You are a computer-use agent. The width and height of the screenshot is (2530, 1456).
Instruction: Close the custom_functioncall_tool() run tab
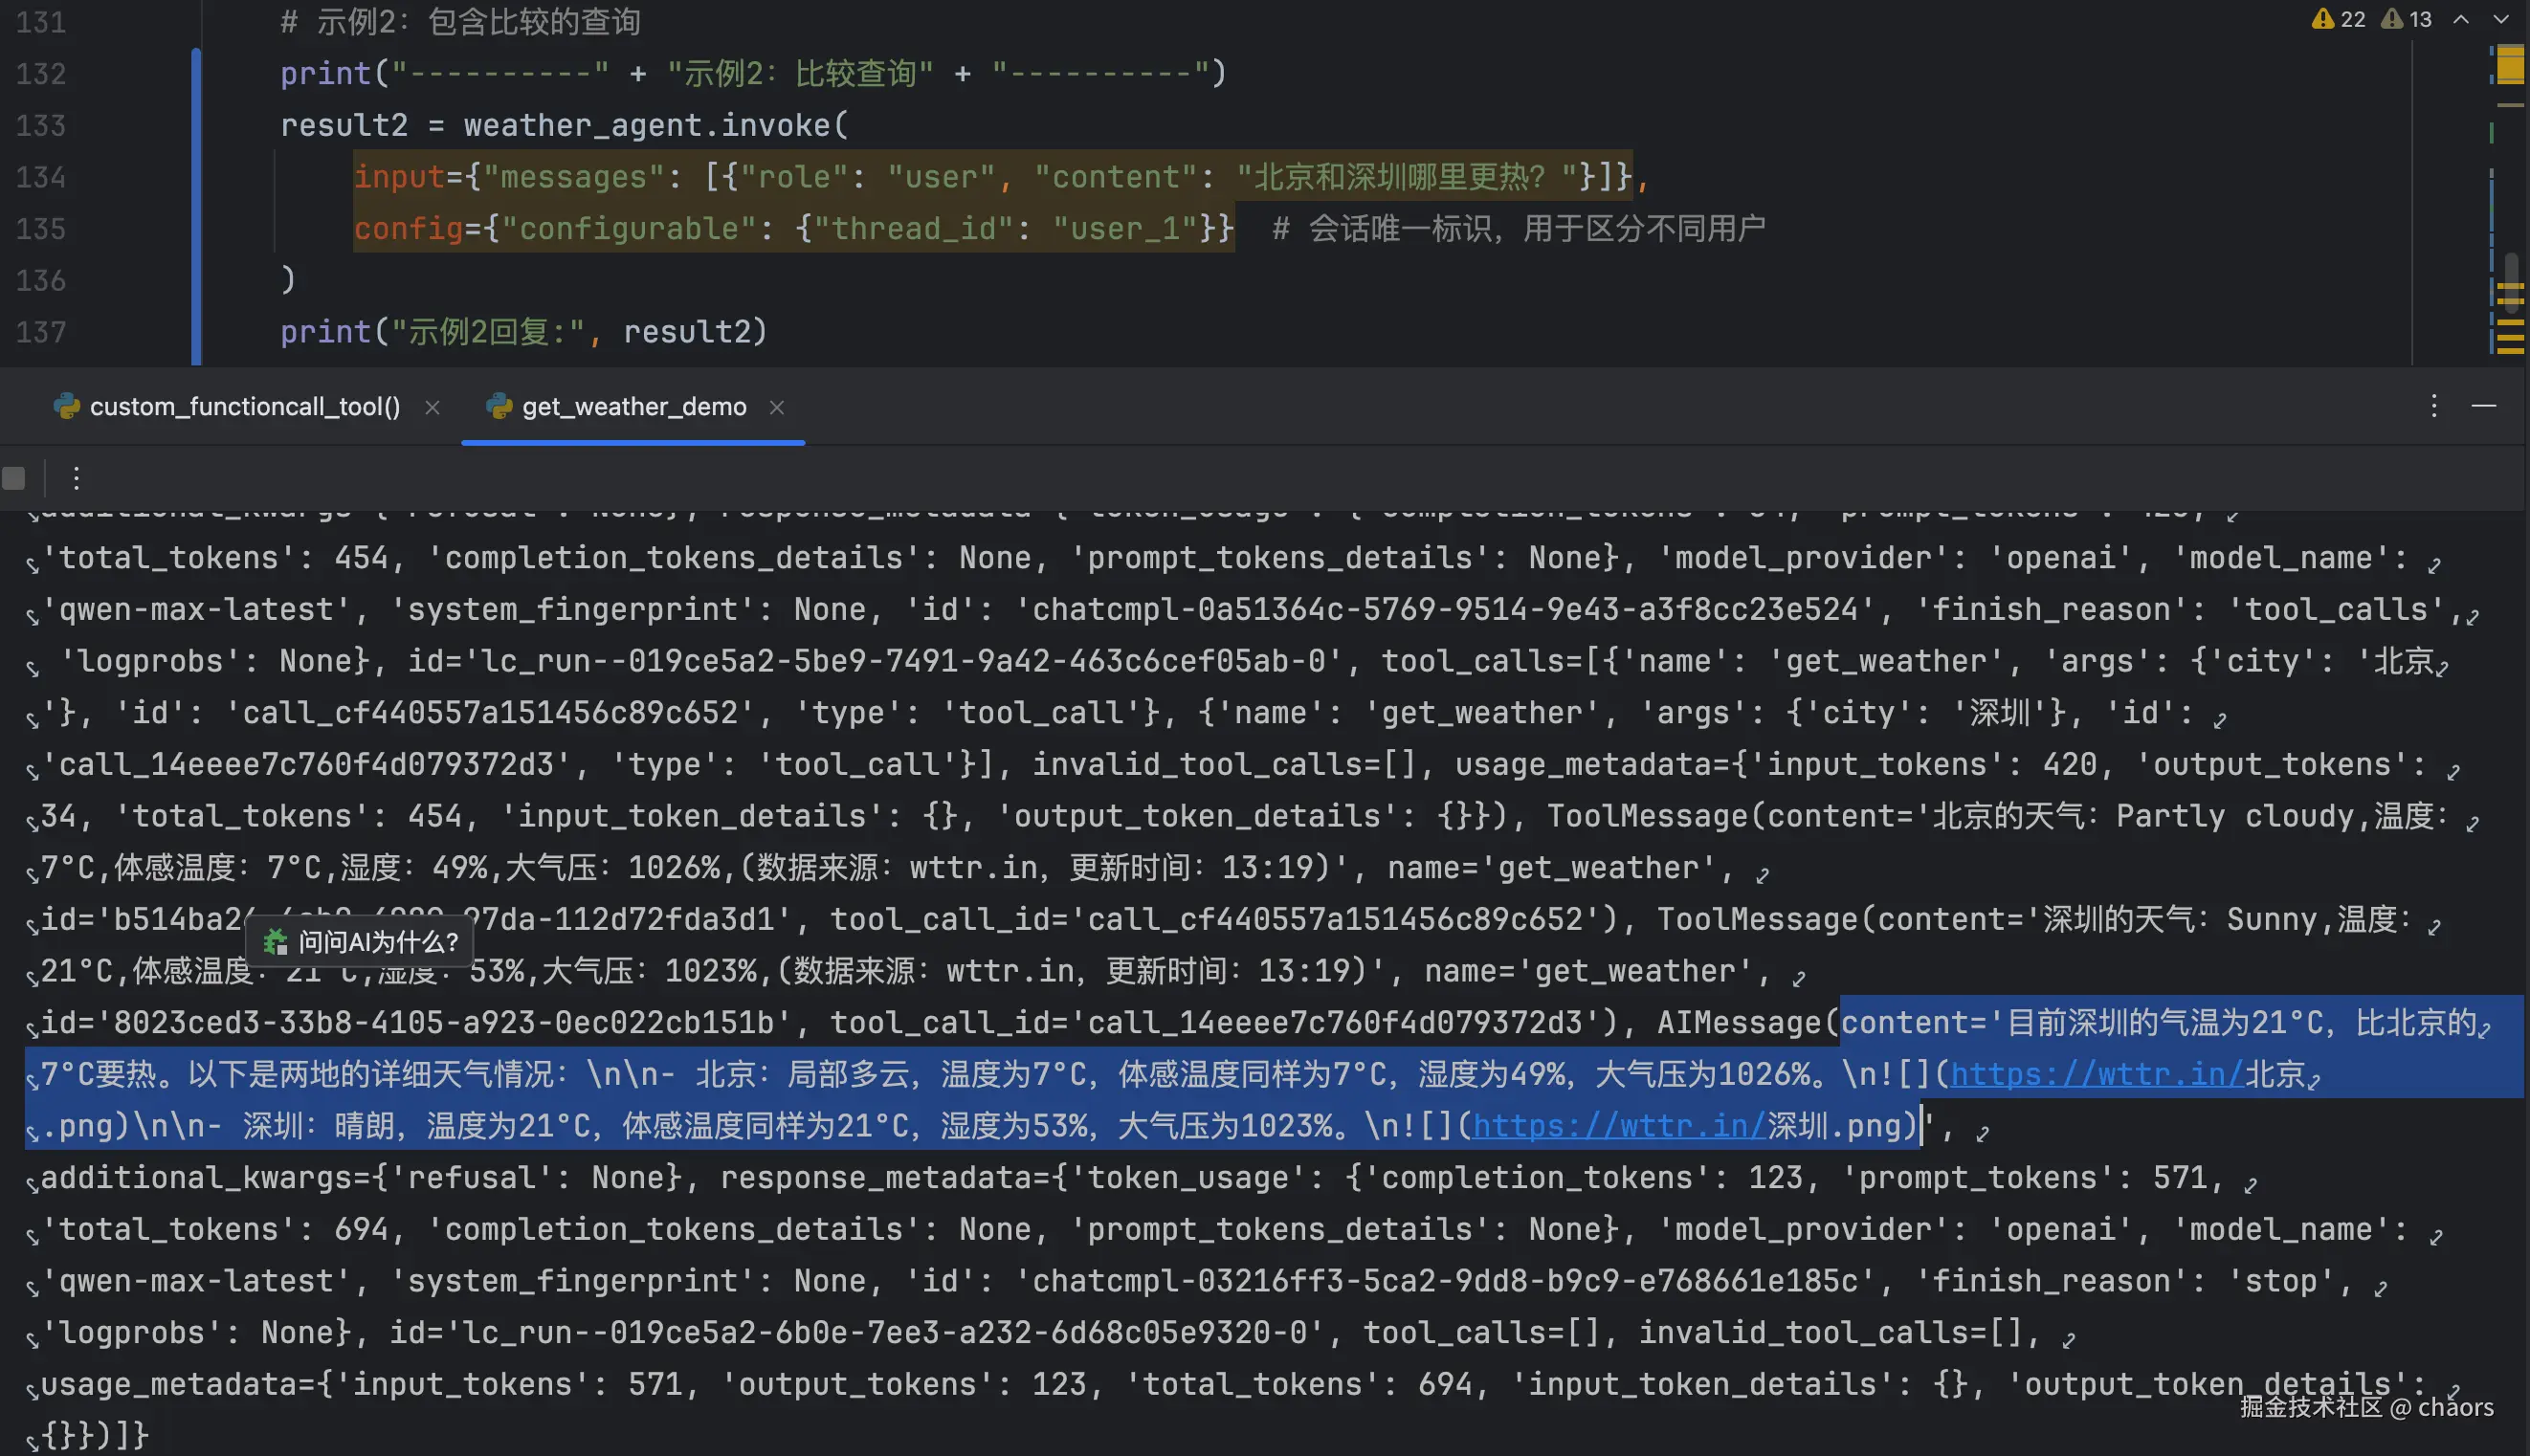[432, 407]
